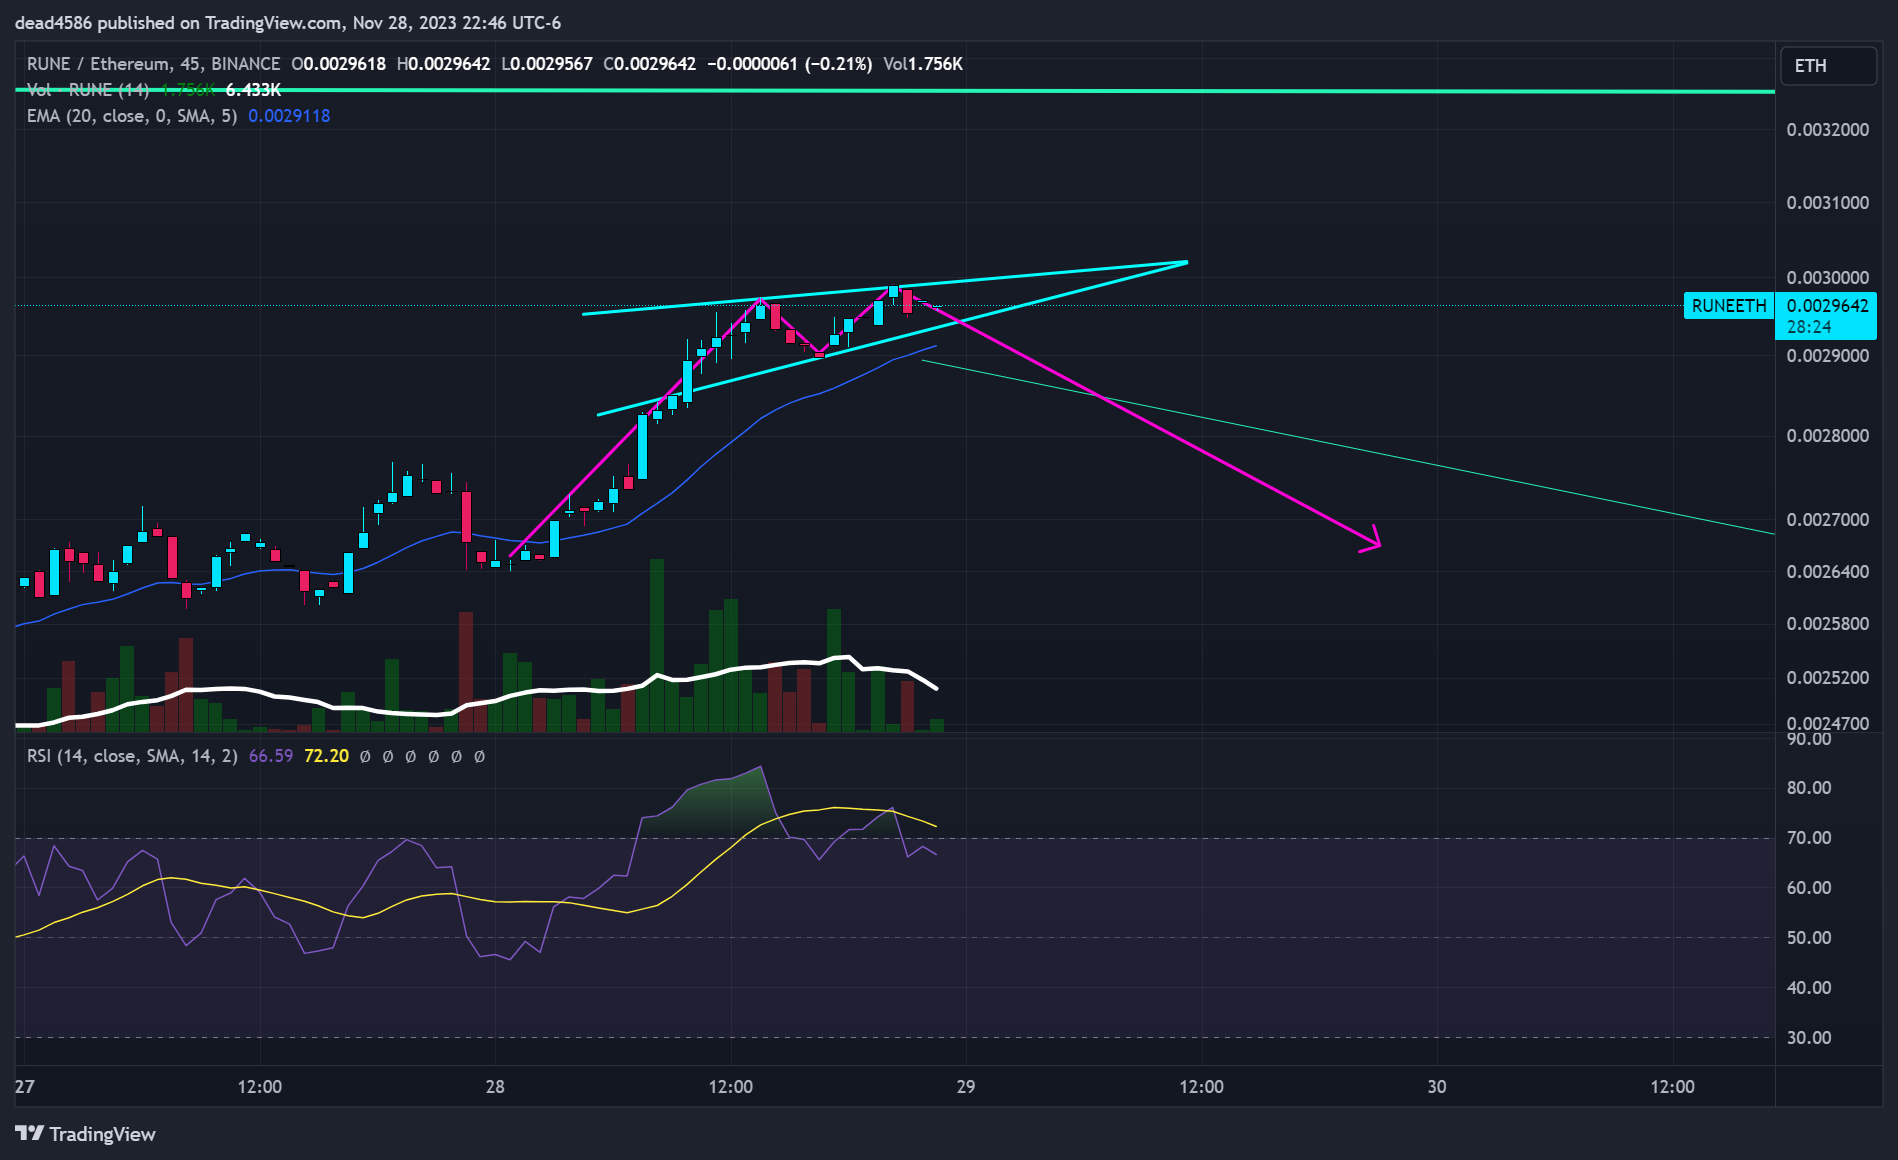Click the Vol · RUNE (14) legend
Screen dimensions: 1898x1160
click(88, 90)
